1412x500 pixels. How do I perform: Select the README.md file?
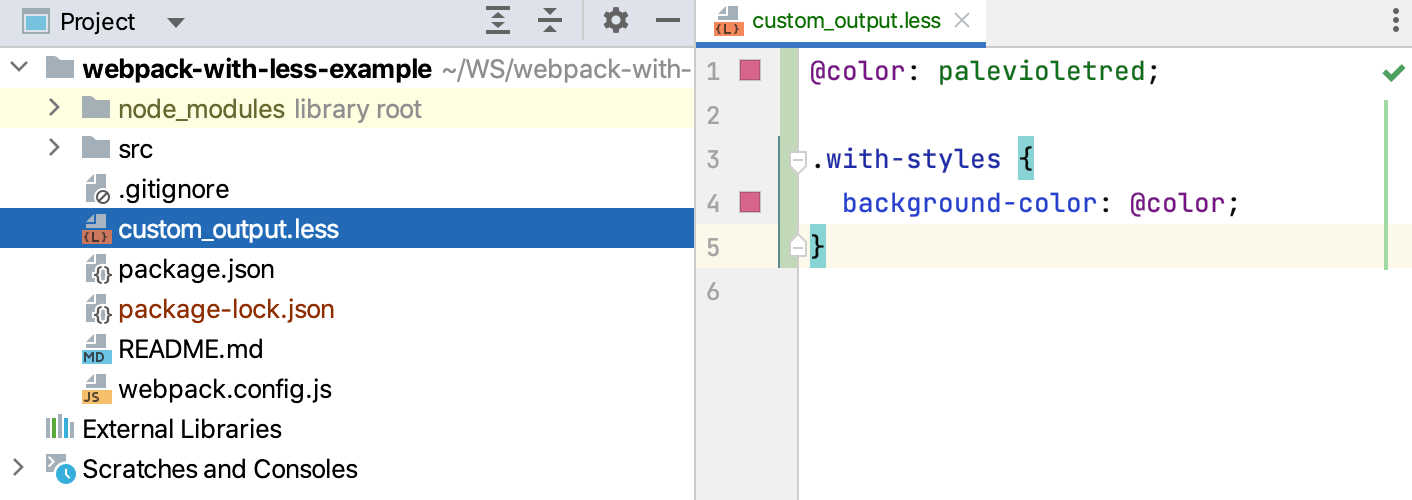(x=190, y=349)
